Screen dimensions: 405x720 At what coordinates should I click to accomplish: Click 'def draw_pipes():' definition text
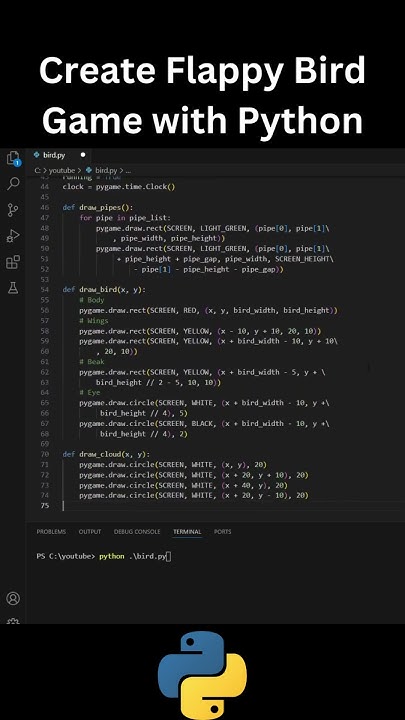tap(98, 208)
